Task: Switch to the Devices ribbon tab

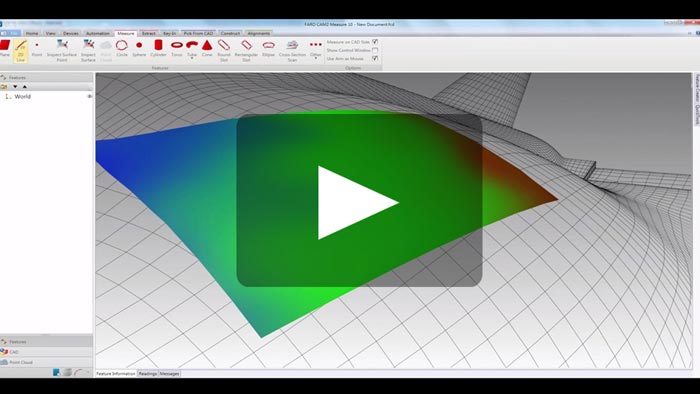Action: [71, 33]
